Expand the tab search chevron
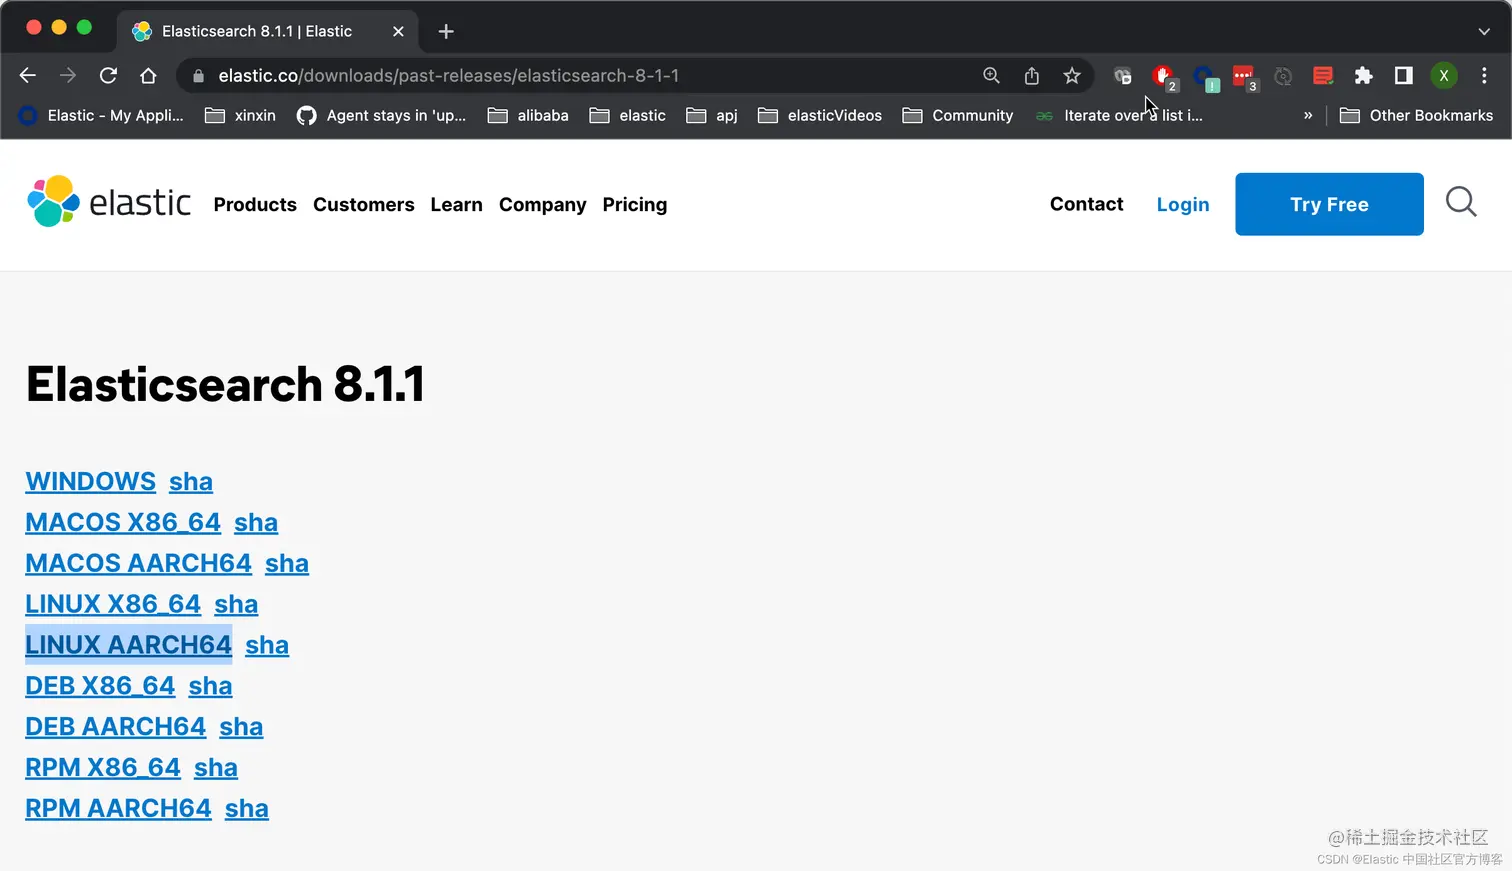1512x871 pixels. [1484, 31]
